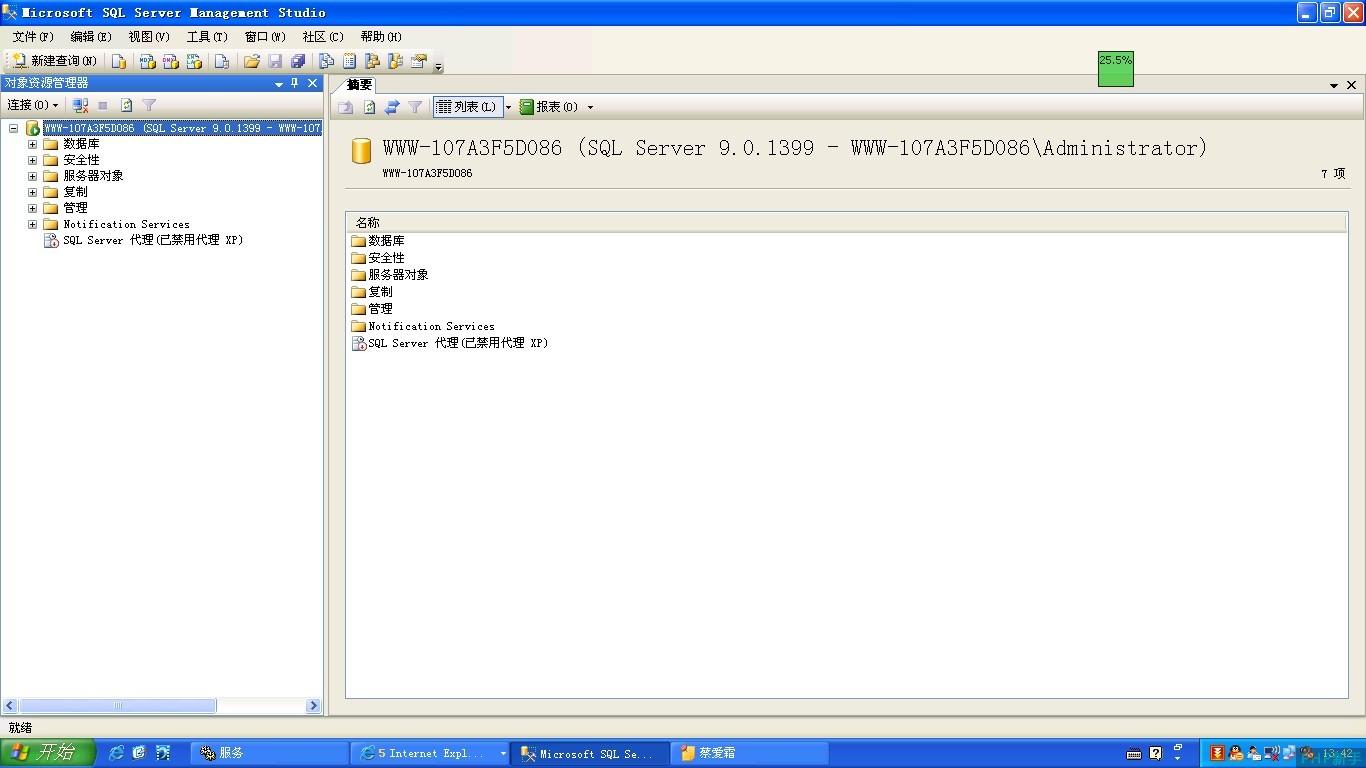This screenshot has height=768, width=1366.
Task: Click the Windows 开始 Start button
Action: 47,753
